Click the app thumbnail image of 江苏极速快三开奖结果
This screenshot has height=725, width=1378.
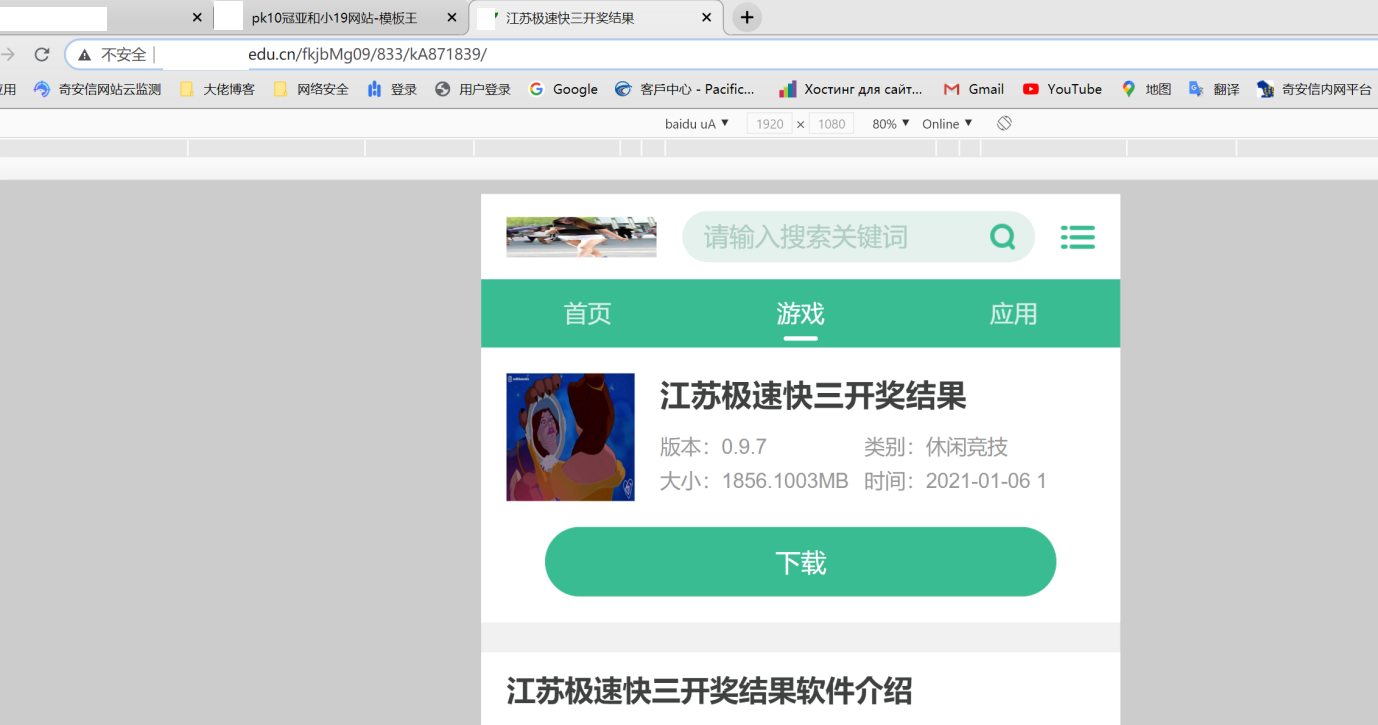tap(570, 437)
